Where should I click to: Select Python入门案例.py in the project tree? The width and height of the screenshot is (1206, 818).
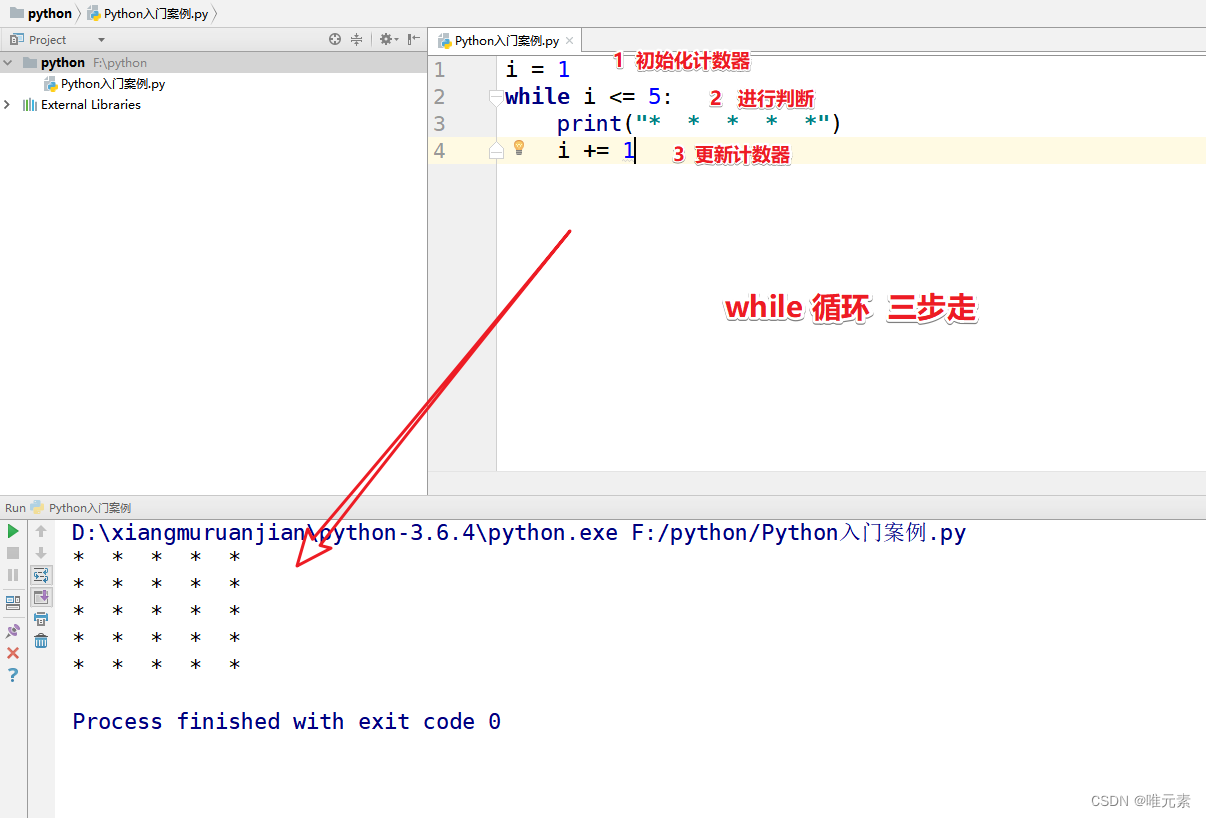point(110,83)
